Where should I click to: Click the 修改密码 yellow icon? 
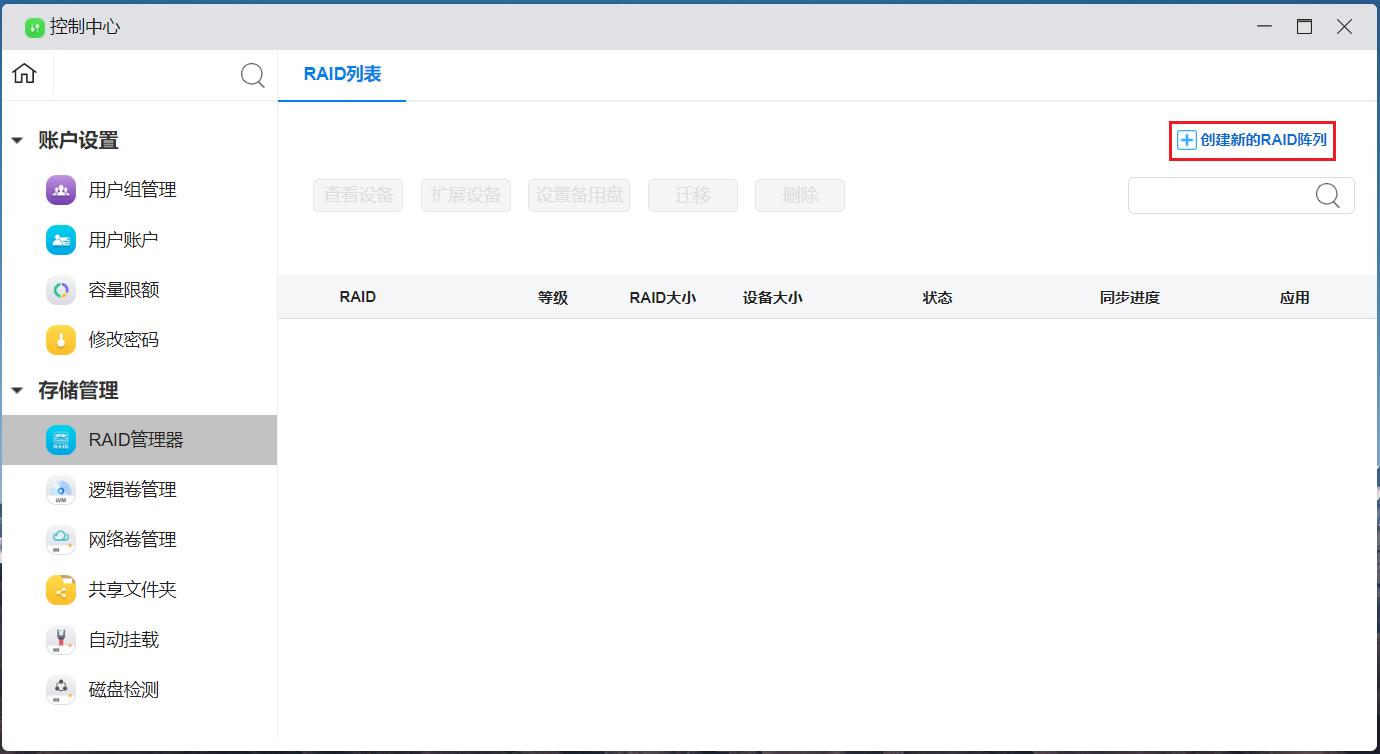(x=61, y=340)
